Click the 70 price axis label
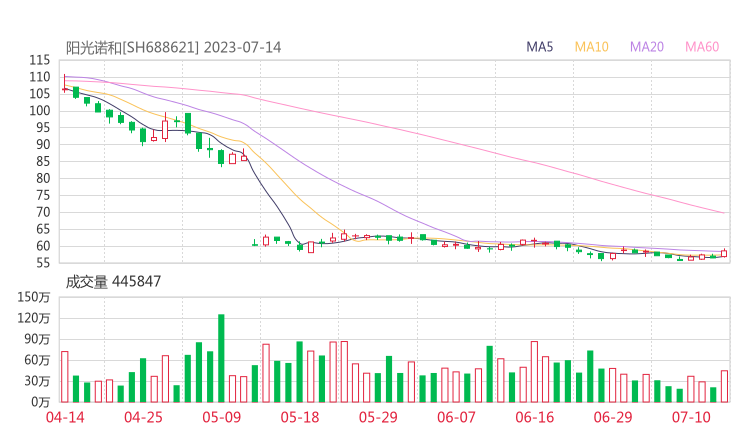 [43, 212]
